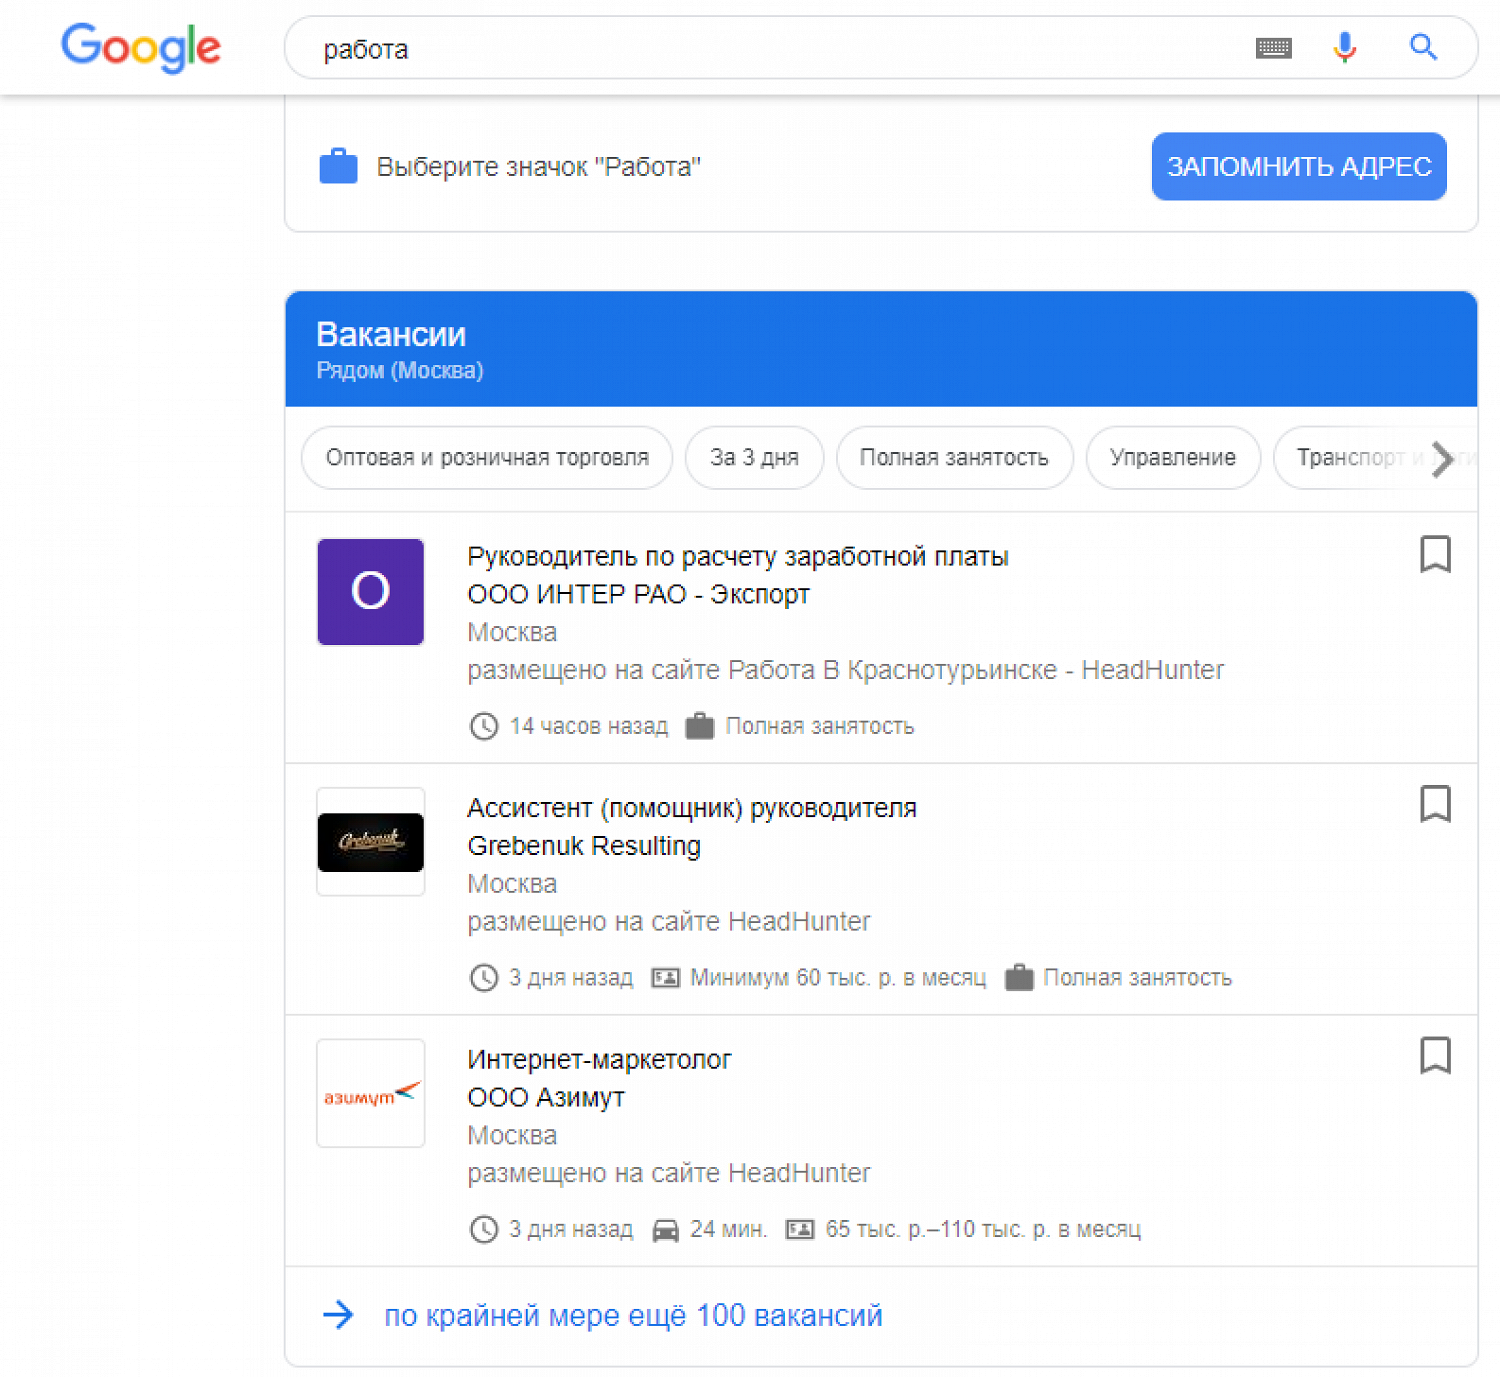
Task: Filter by Полная занятость chip
Action: (x=954, y=458)
